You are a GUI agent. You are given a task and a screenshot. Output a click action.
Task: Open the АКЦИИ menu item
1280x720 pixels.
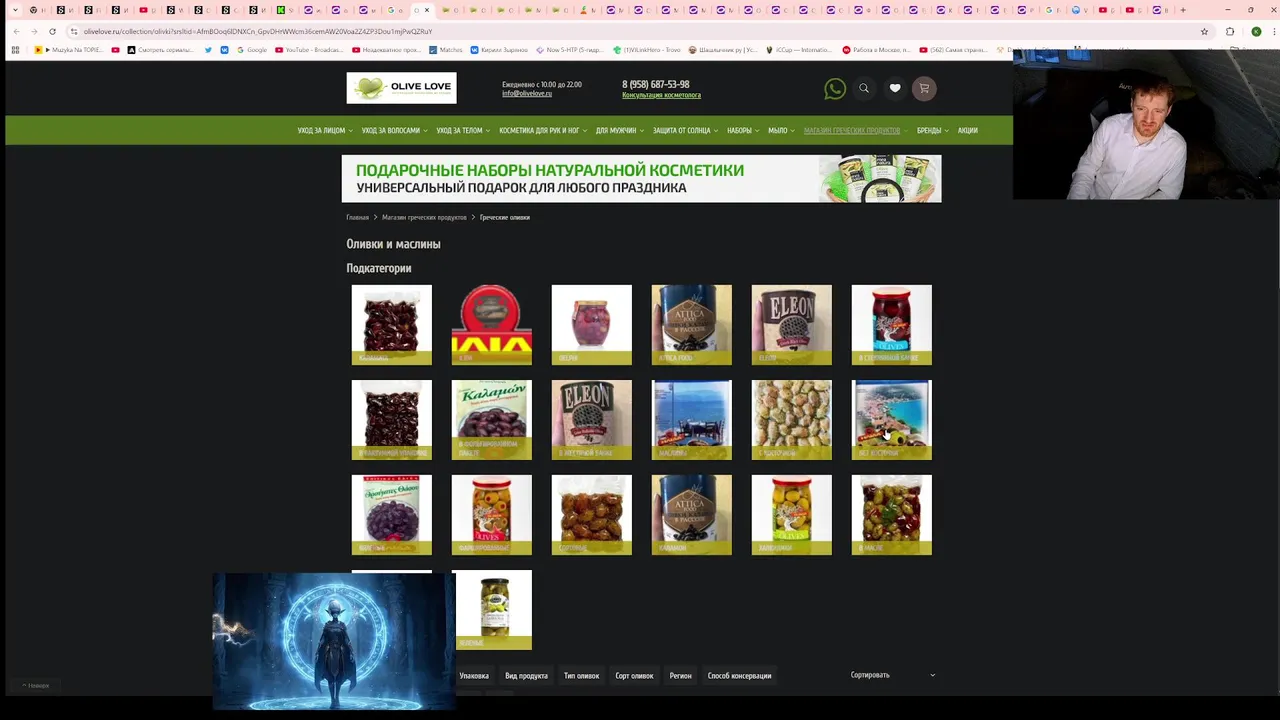click(967, 130)
